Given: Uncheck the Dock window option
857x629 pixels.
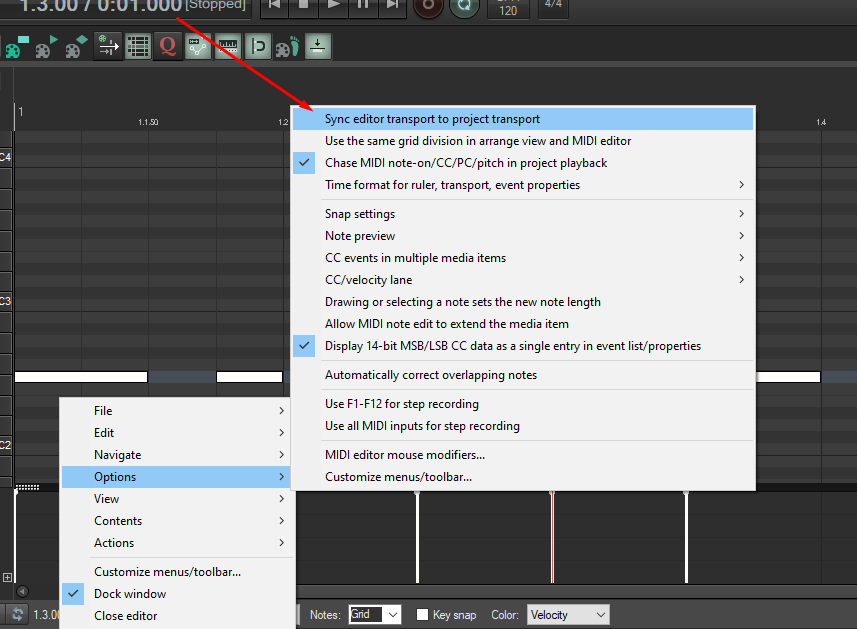Looking at the screenshot, I should pyautogui.click(x=178, y=593).
